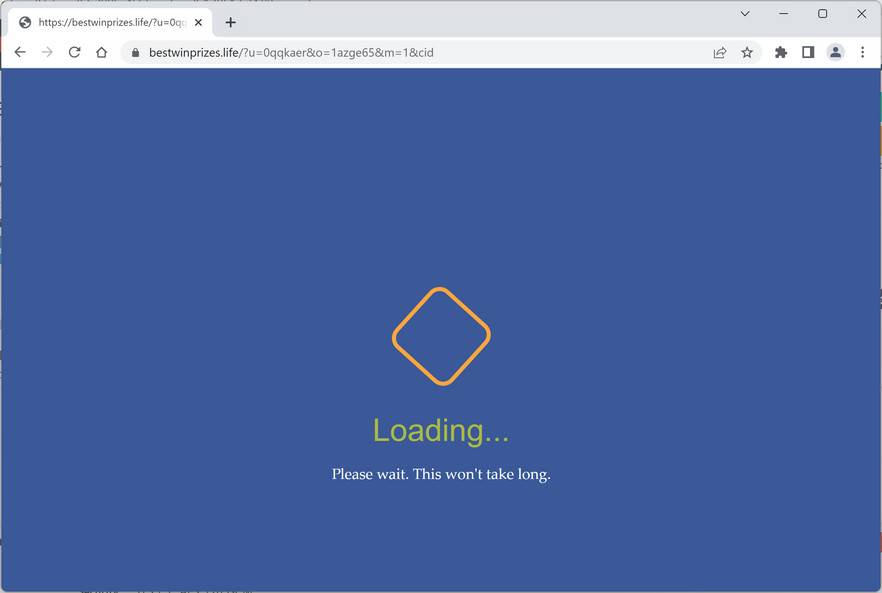Viewport: 882px width, 593px height.
Task: Share this page using share icon
Action: (x=719, y=53)
